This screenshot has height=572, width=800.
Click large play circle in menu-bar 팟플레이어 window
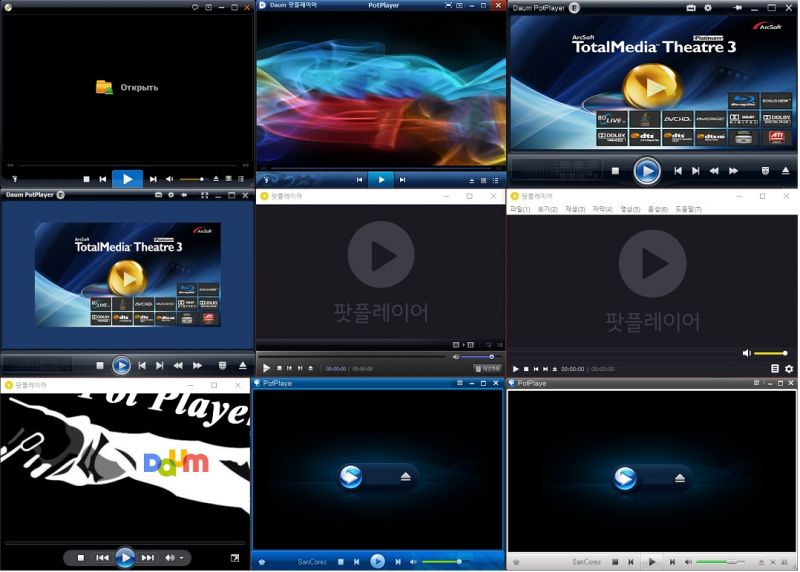pyautogui.click(x=652, y=263)
